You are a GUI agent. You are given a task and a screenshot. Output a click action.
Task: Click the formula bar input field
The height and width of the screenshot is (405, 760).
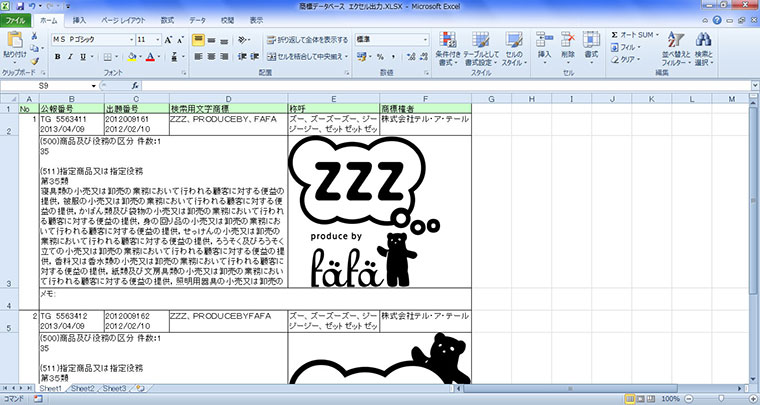tap(446, 86)
